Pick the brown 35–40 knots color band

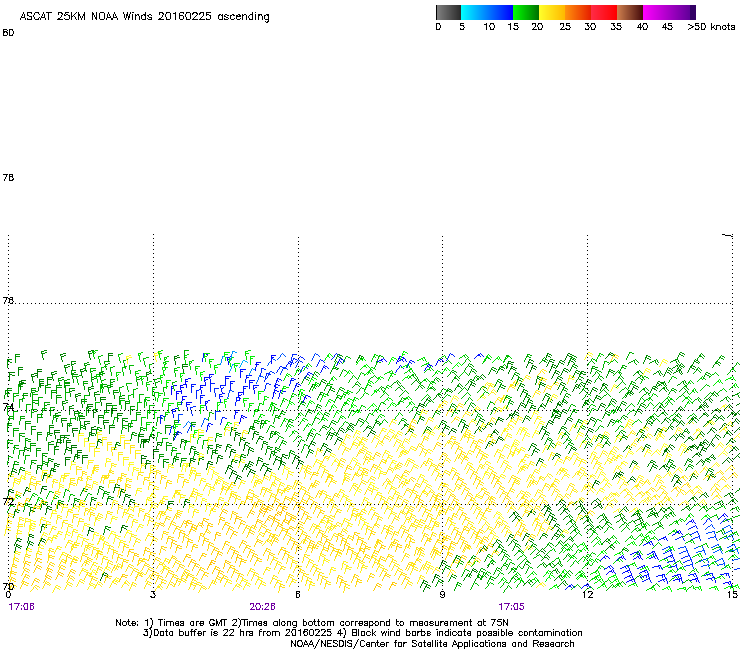click(630, 12)
